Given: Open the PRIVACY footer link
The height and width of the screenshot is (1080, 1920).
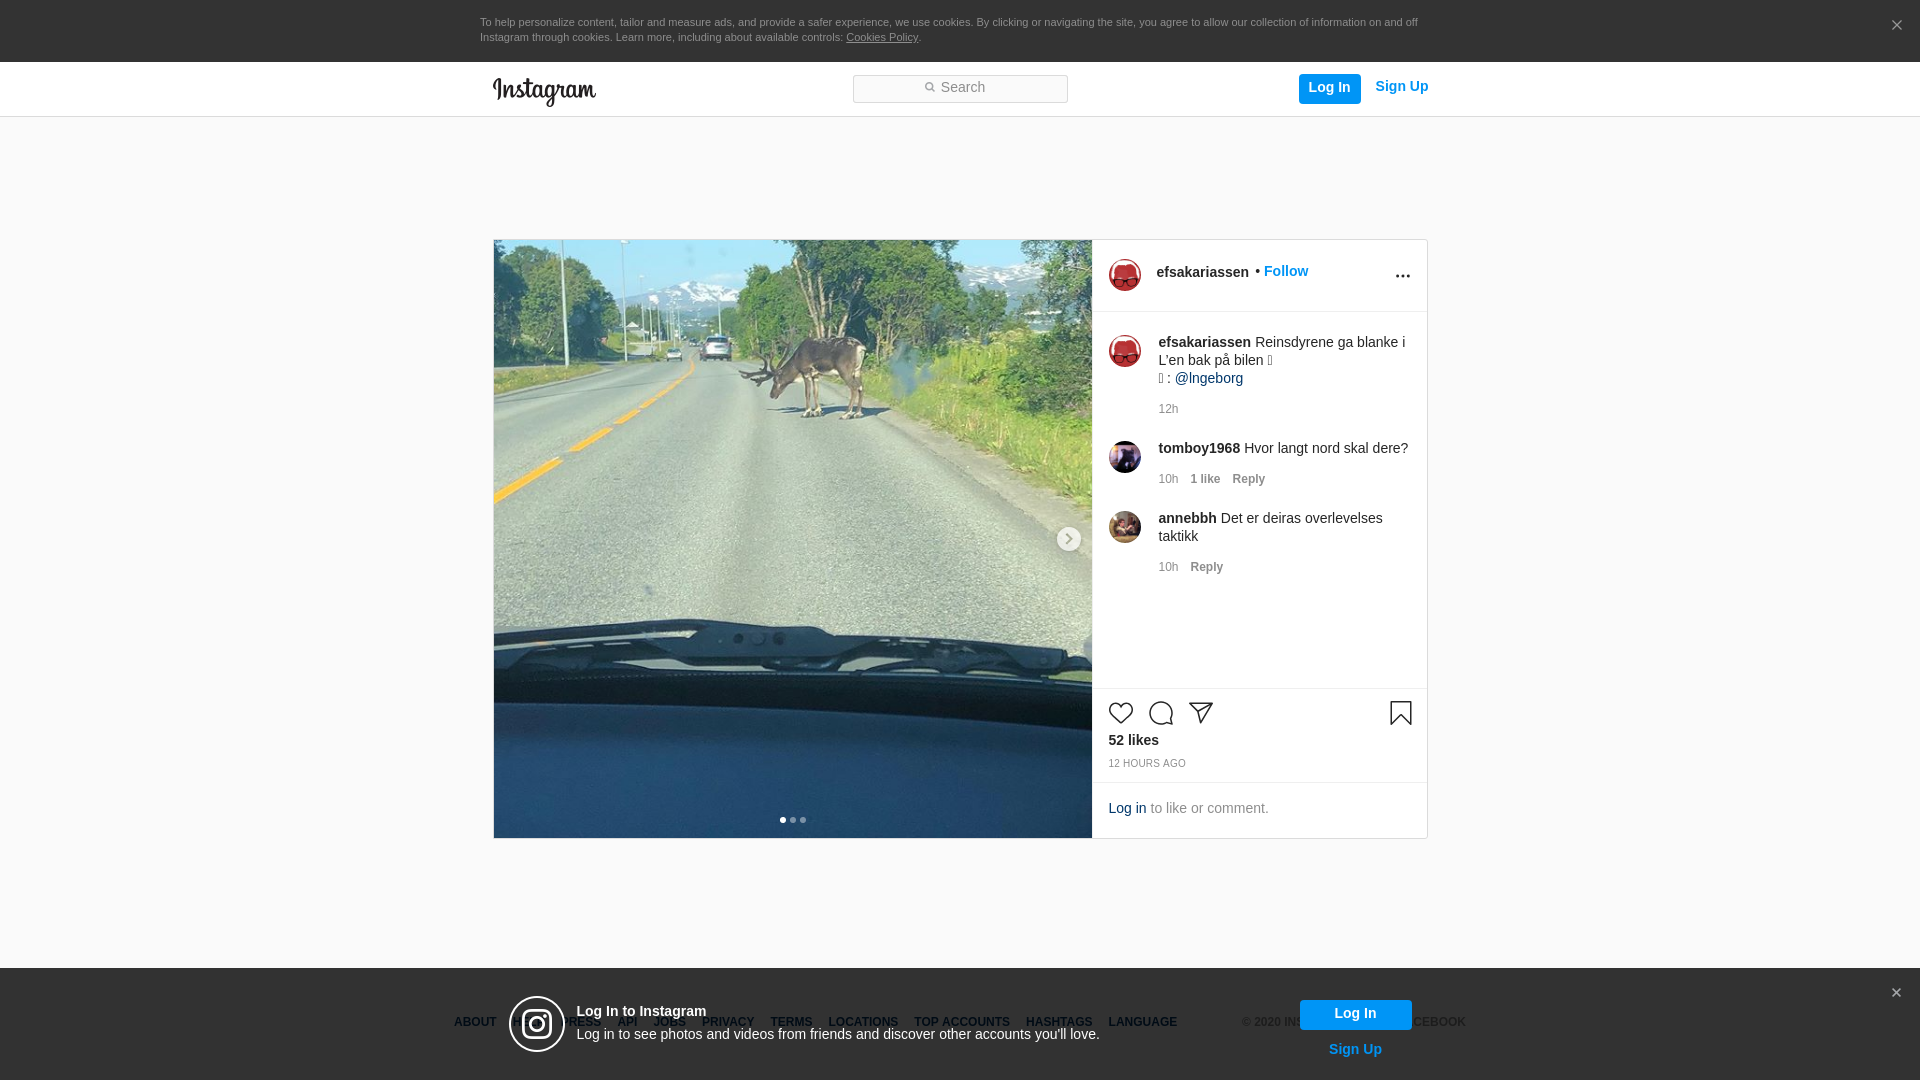Looking at the screenshot, I should (x=728, y=1022).
